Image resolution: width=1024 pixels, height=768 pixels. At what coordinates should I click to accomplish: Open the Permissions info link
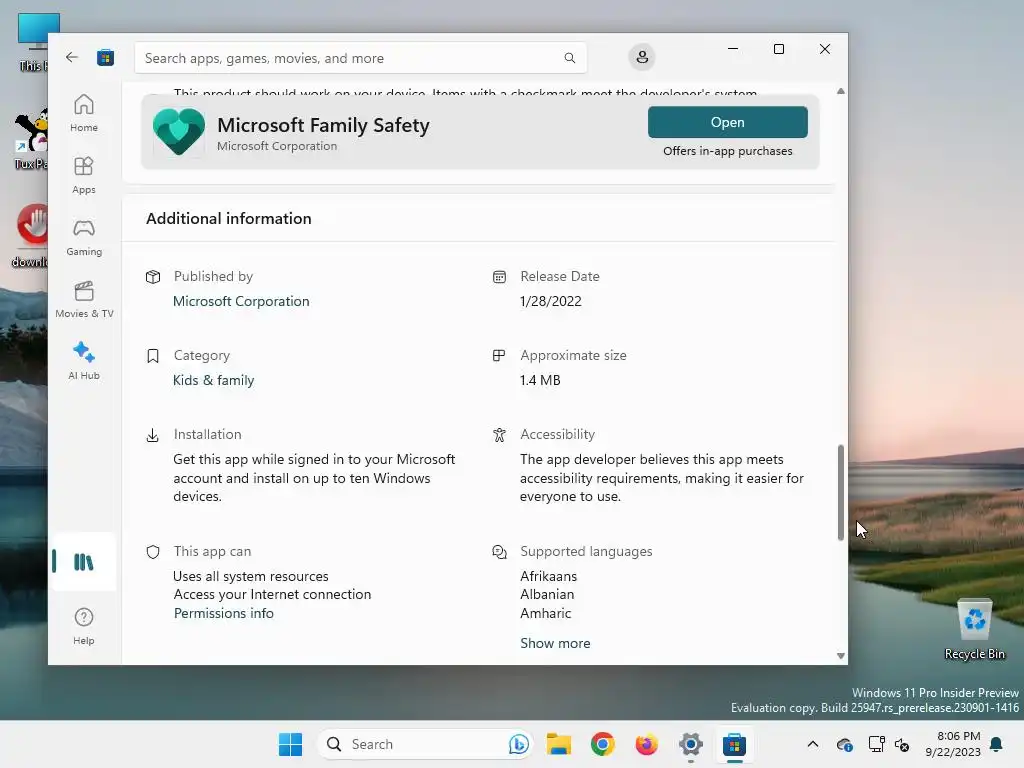[x=223, y=613]
